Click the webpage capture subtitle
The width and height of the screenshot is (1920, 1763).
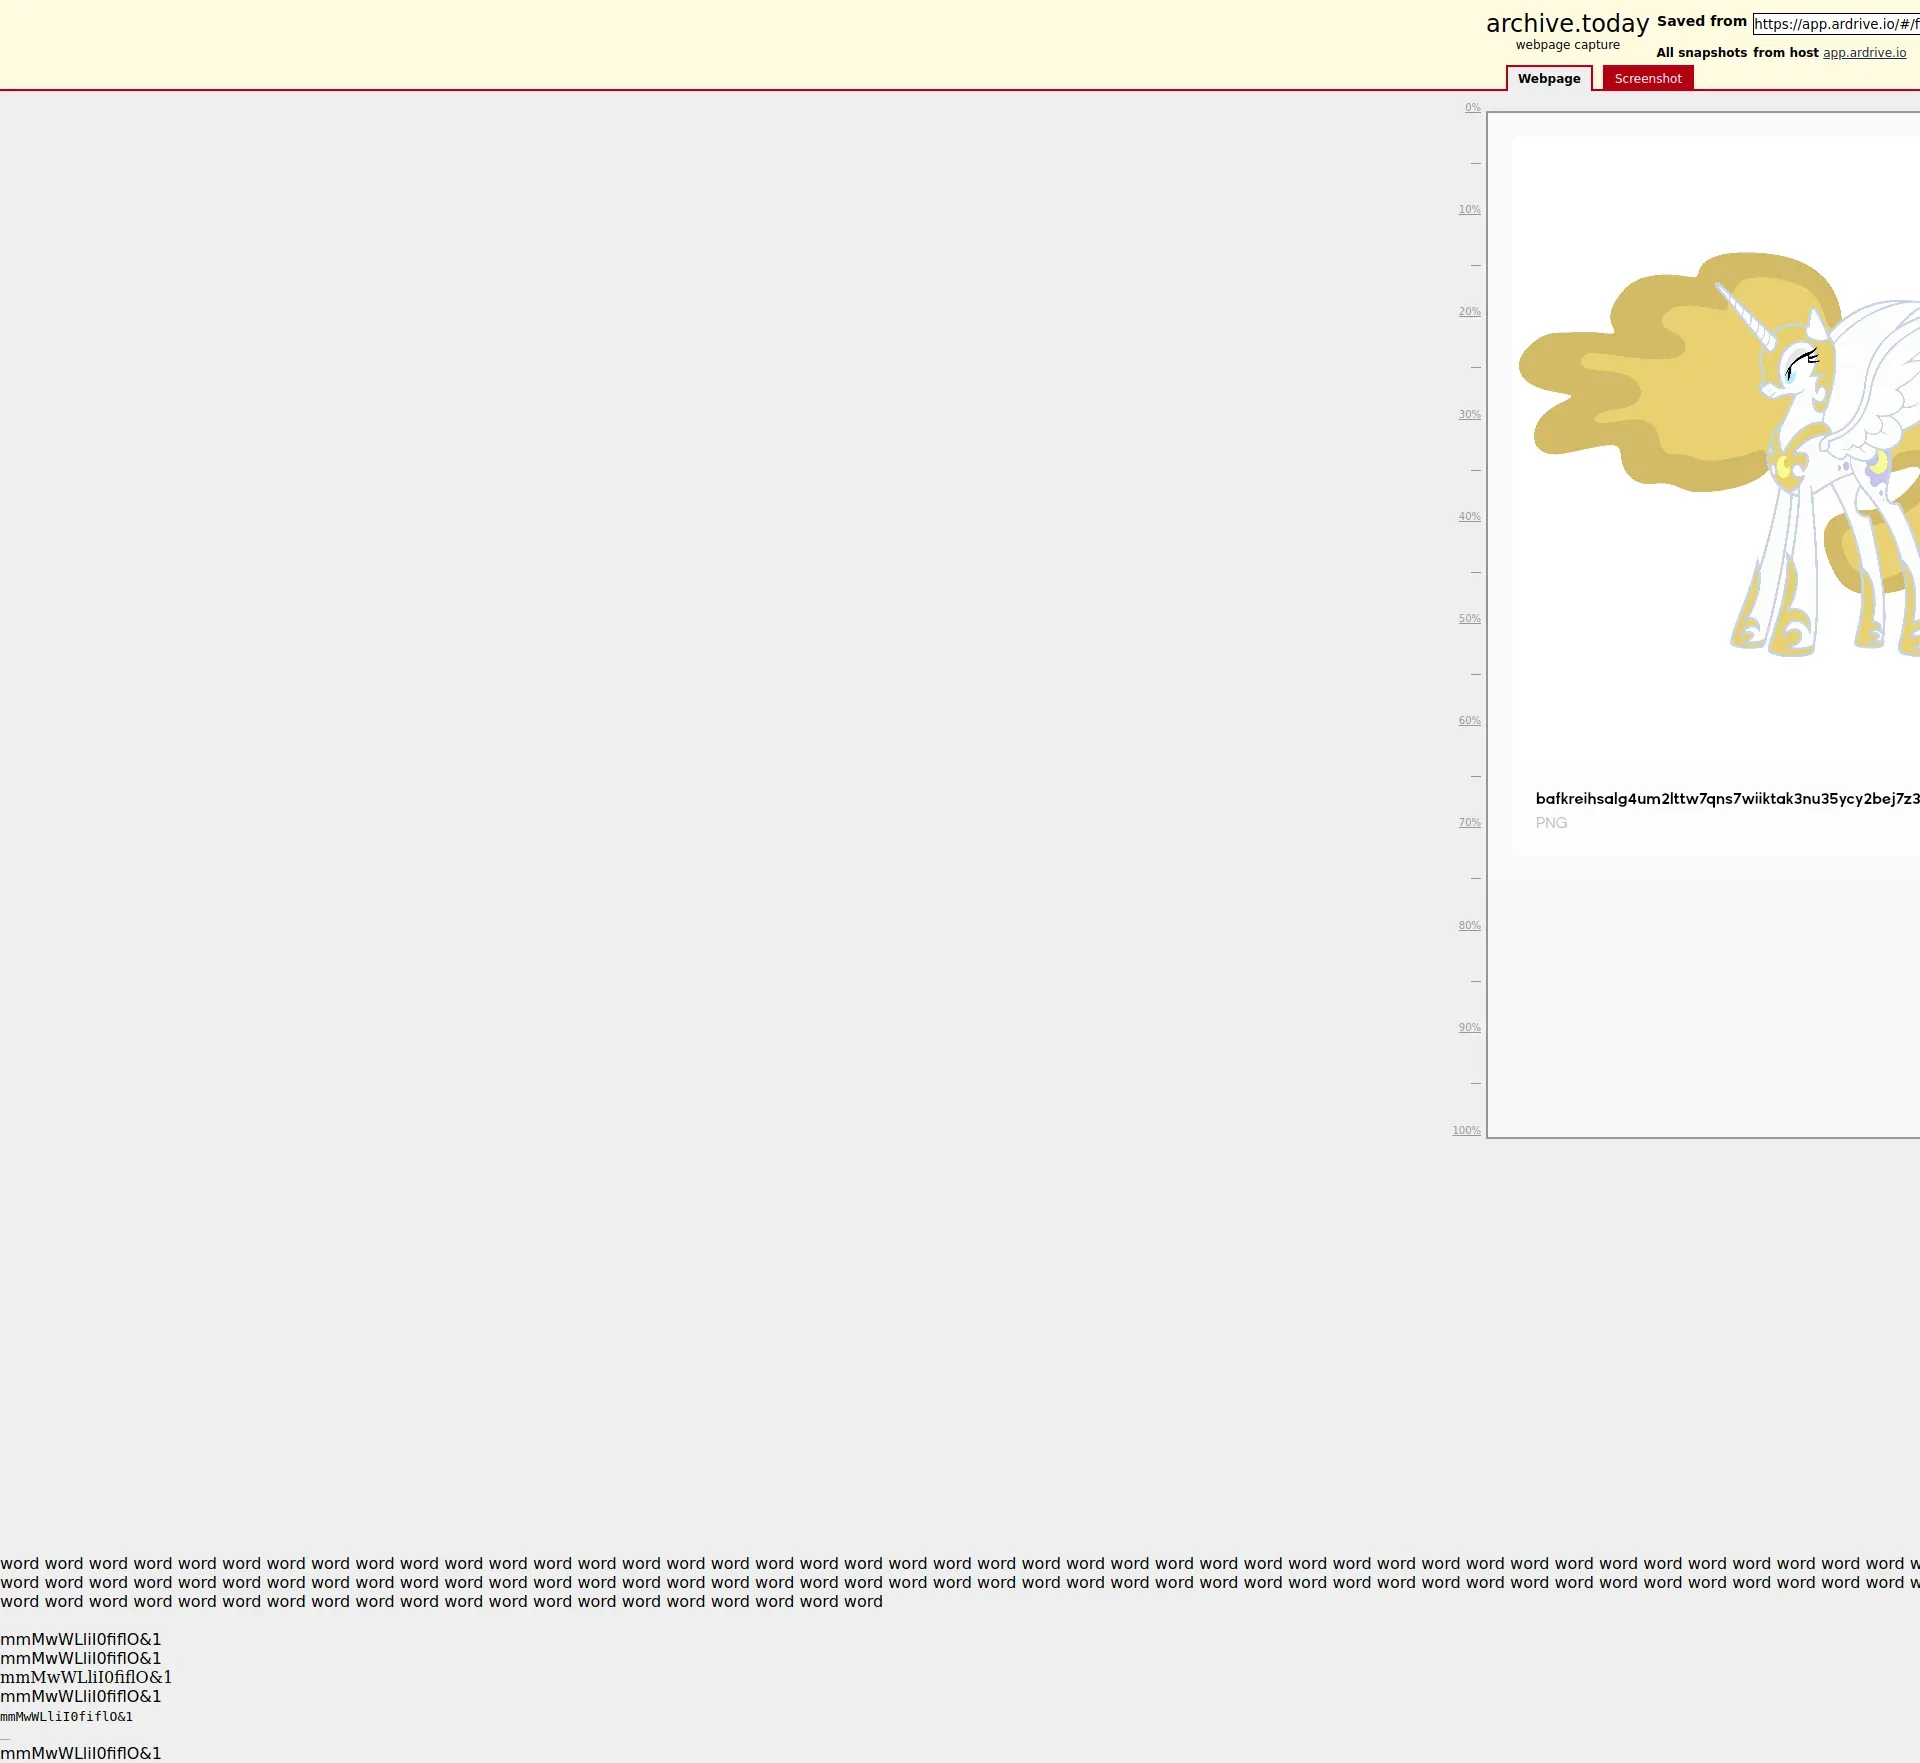(x=1566, y=45)
